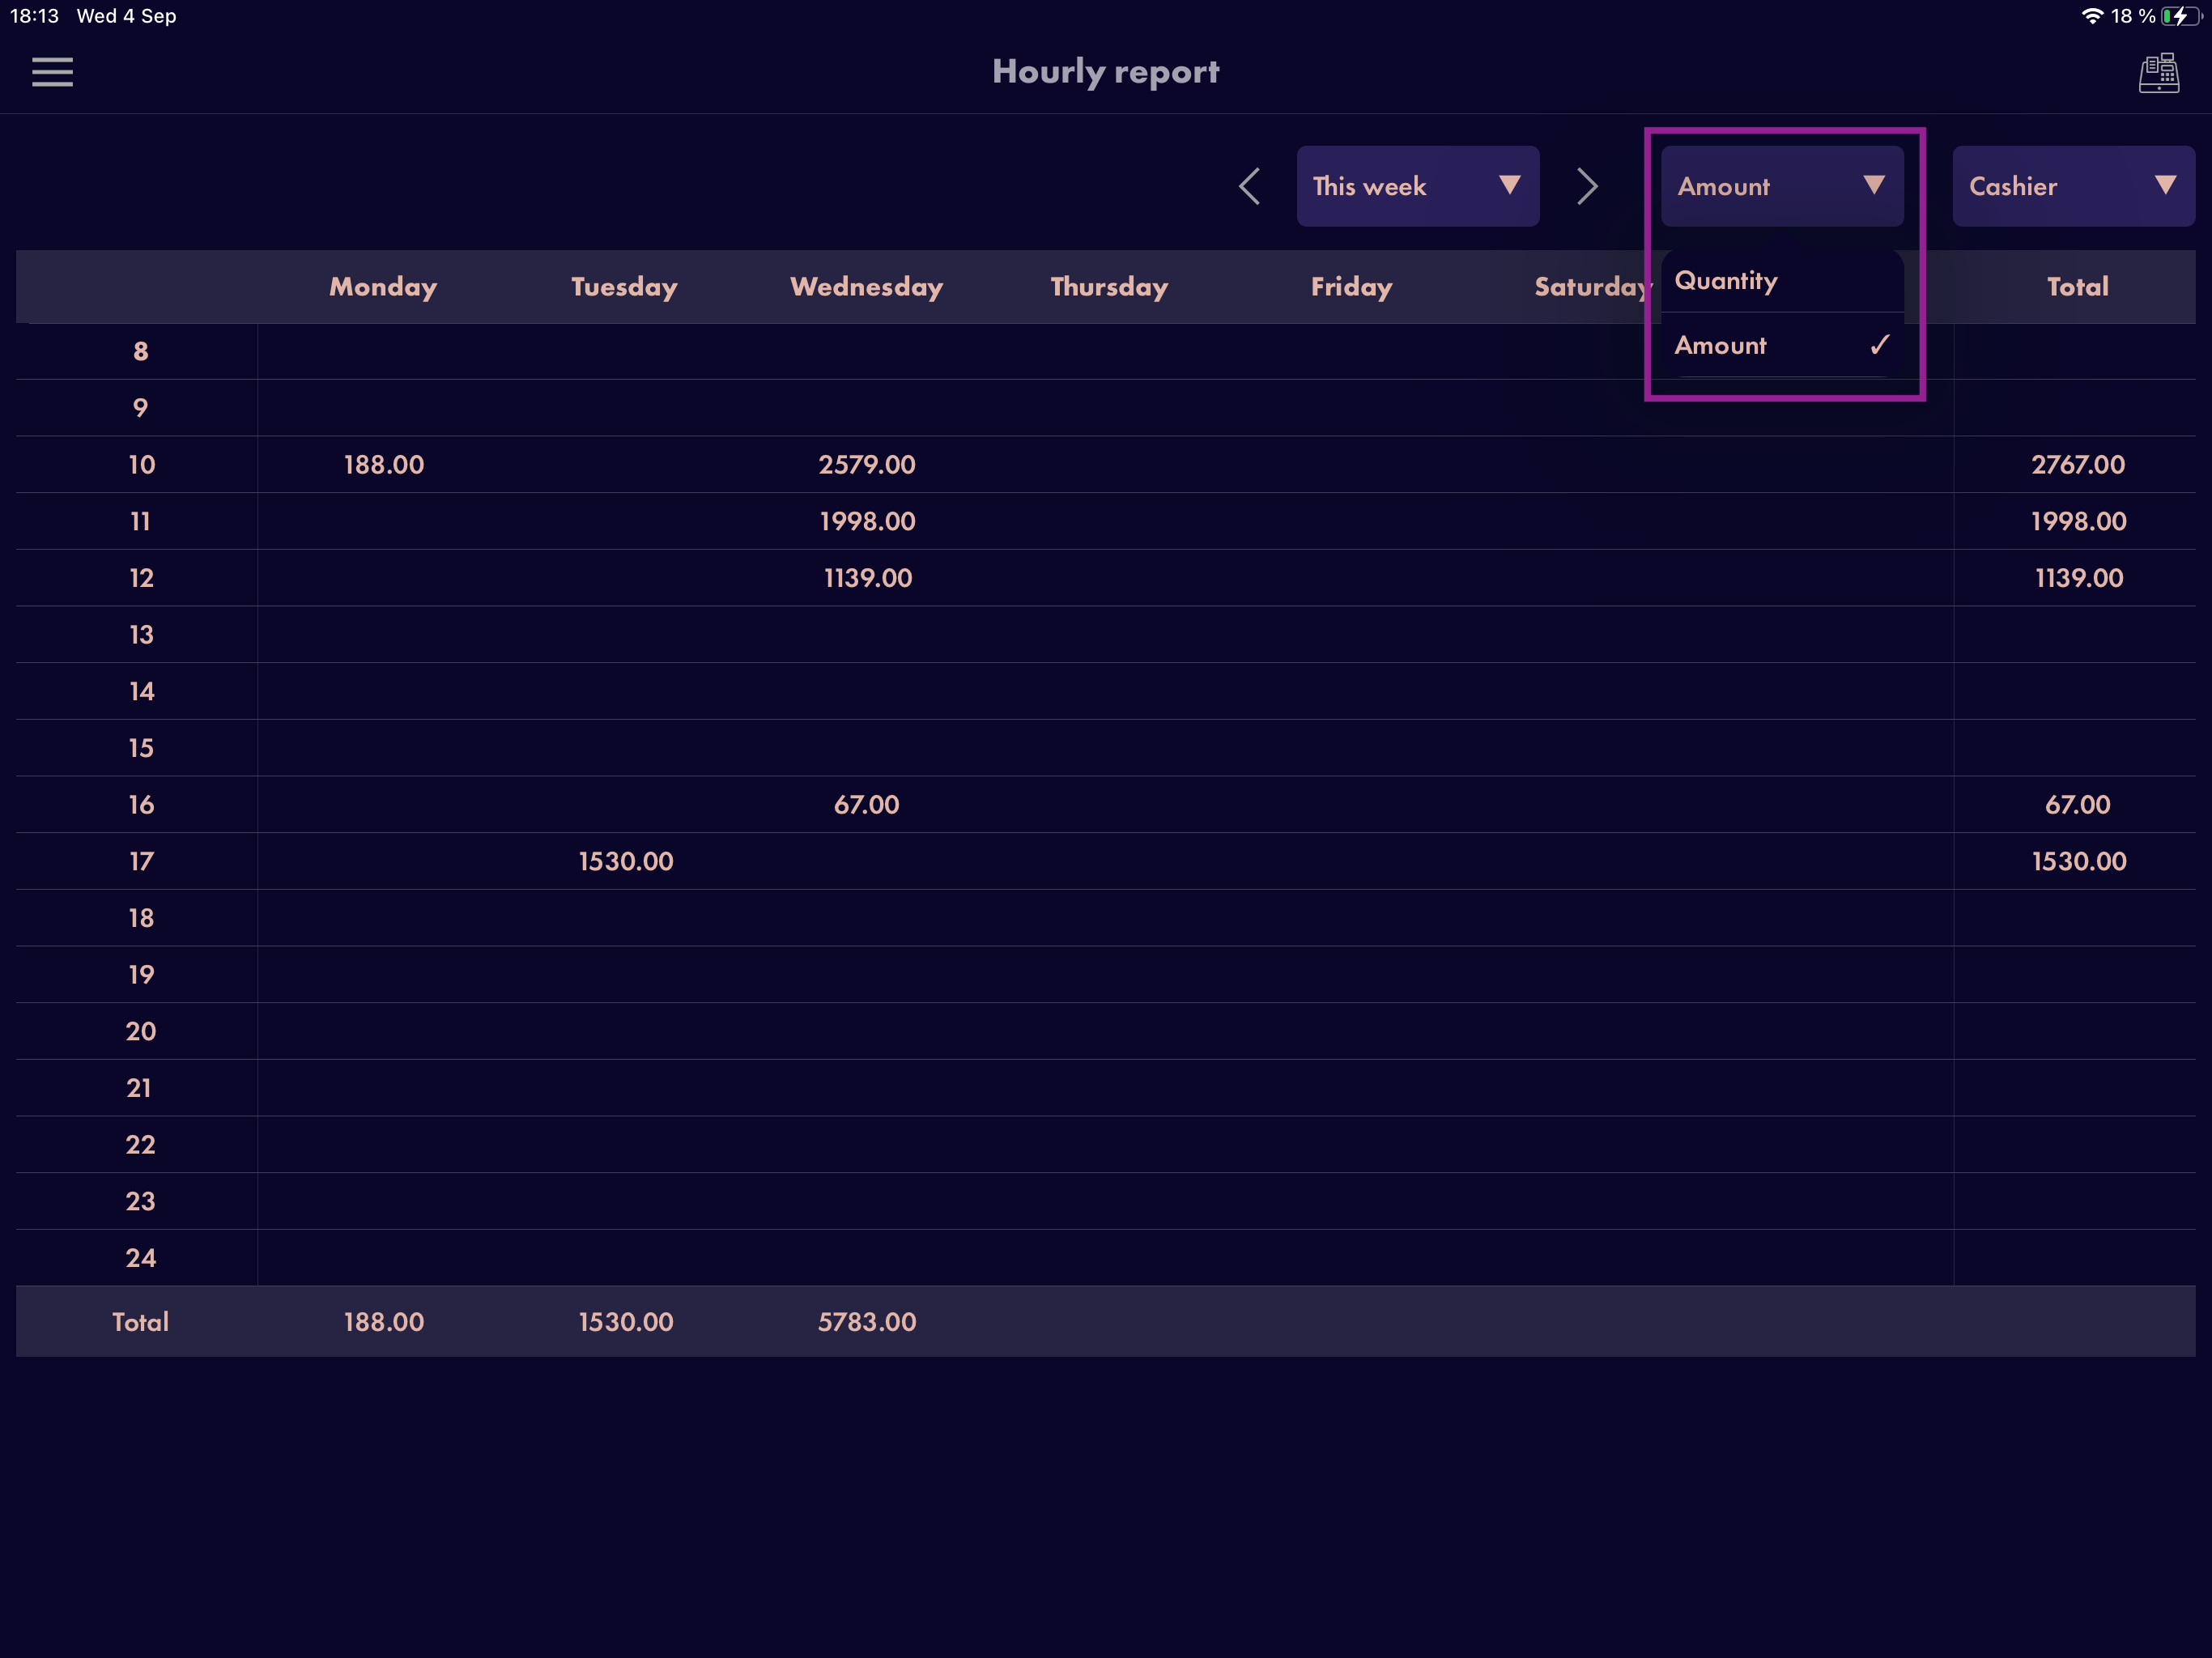Select the Tuesday 1530.00 cell at hour 17
This screenshot has width=2212, height=1658.
click(626, 862)
